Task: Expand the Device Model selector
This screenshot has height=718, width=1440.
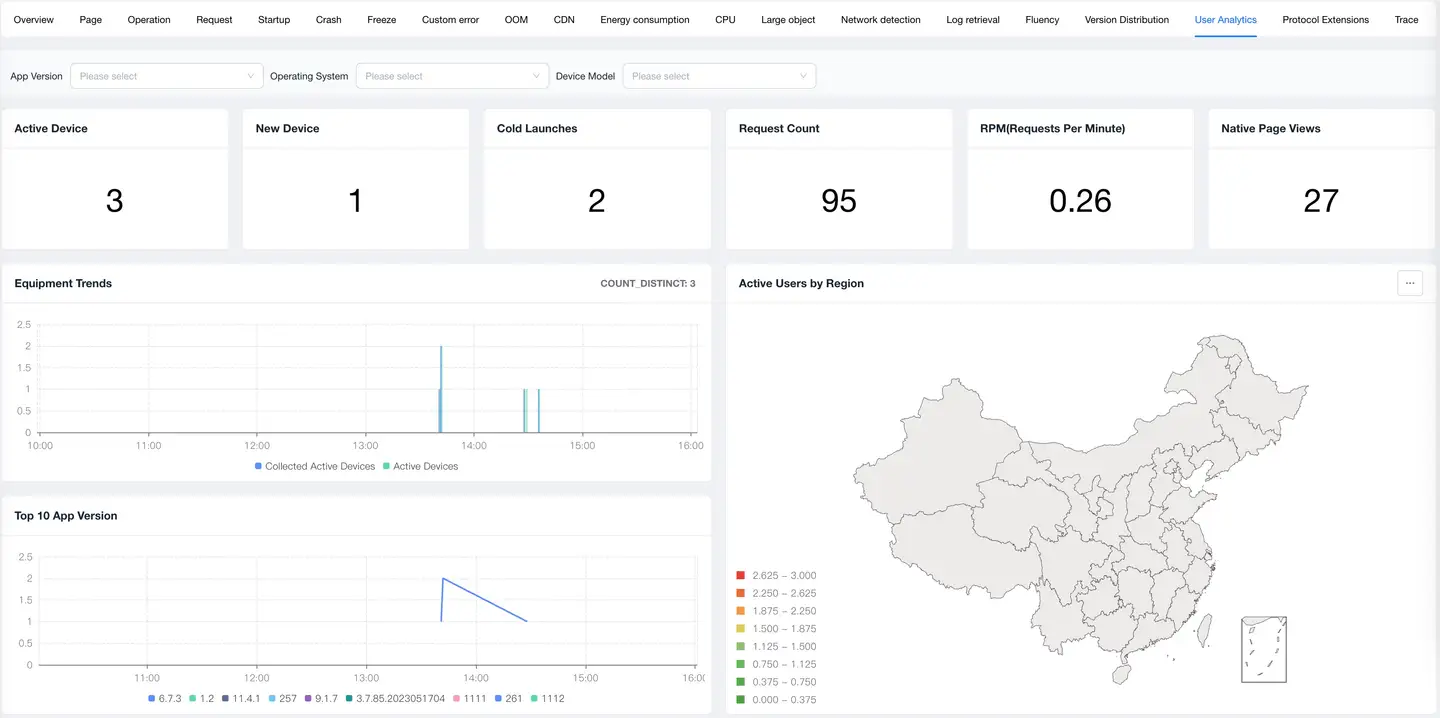Action: 719,76
